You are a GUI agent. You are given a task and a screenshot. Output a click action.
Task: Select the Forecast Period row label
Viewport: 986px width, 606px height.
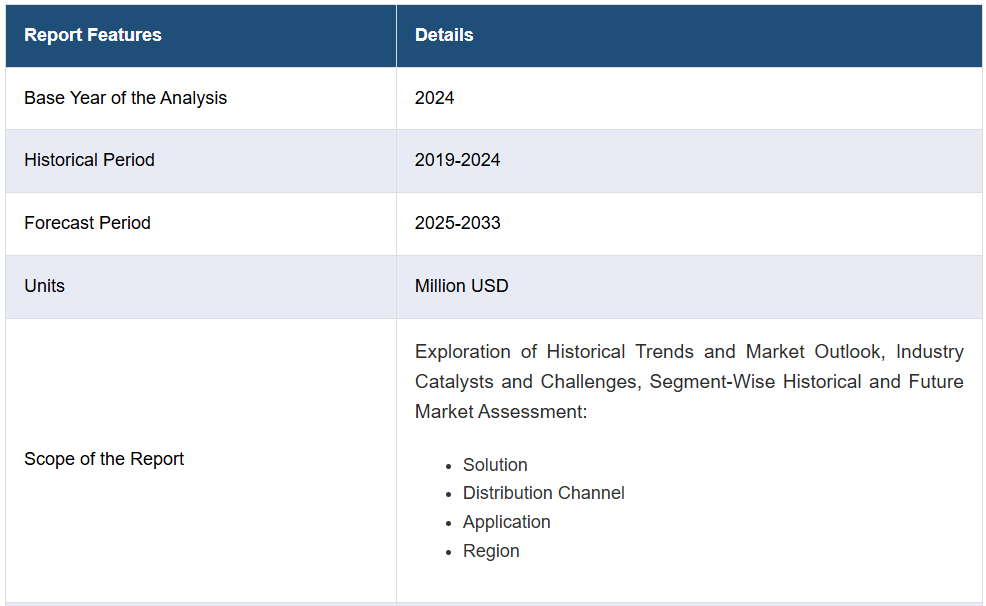[87, 223]
